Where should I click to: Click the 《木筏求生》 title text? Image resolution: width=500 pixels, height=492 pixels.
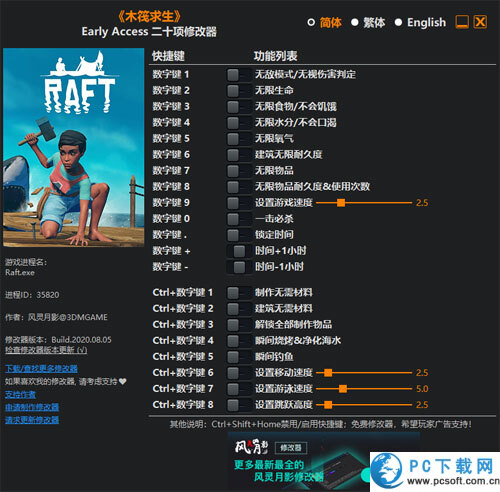pos(149,16)
